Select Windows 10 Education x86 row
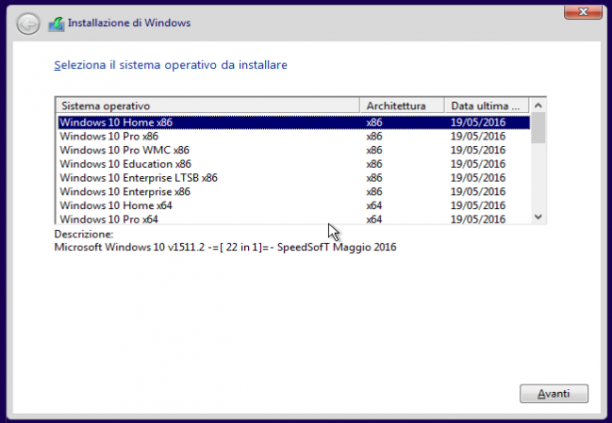The width and height of the screenshot is (612, 423). (294, 164)
